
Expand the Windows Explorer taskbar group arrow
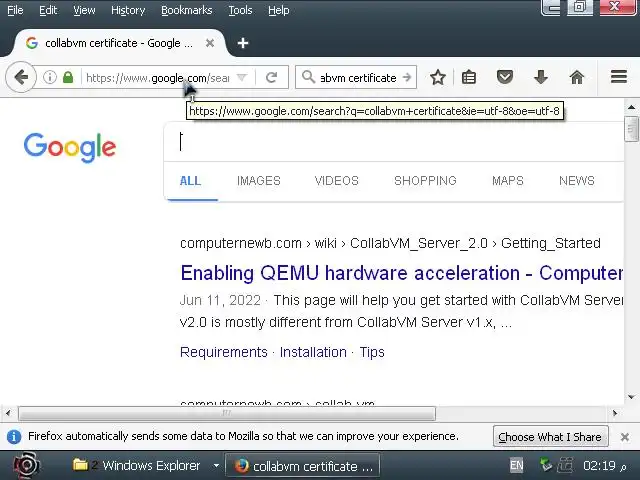coord(216,465)
